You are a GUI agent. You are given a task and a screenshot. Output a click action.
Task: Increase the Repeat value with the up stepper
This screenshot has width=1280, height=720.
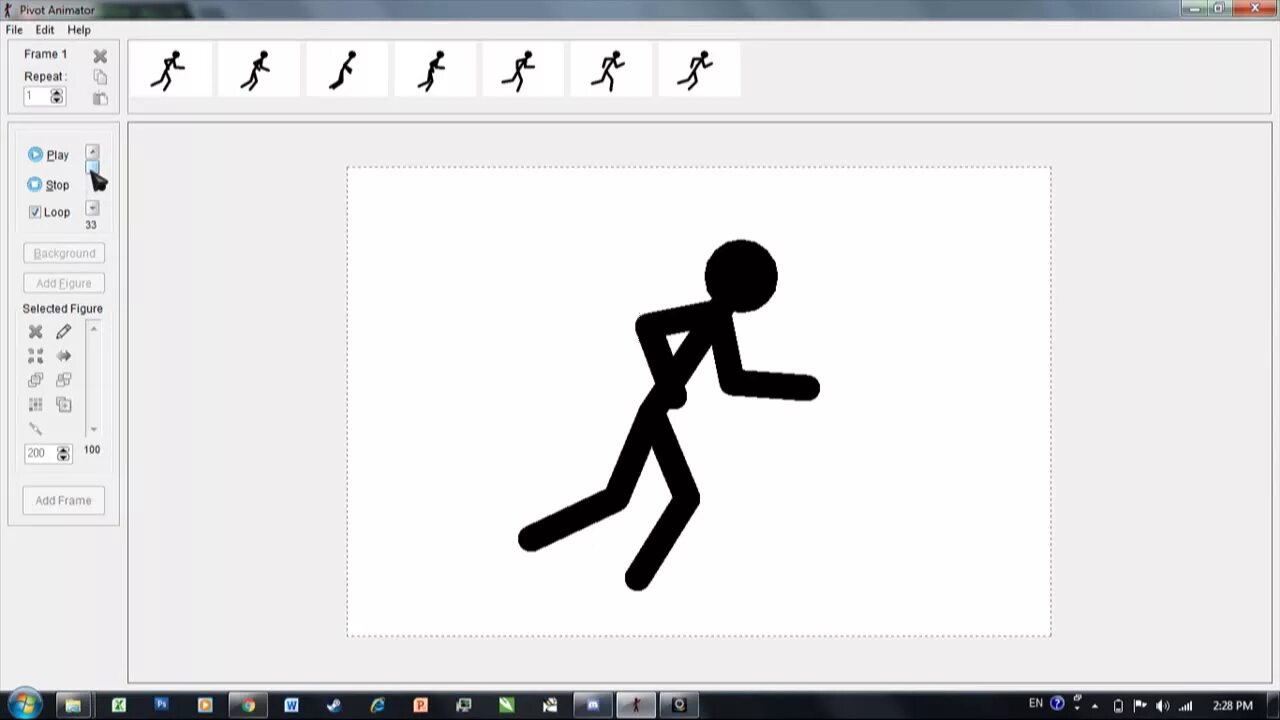[x=57, y=92]
